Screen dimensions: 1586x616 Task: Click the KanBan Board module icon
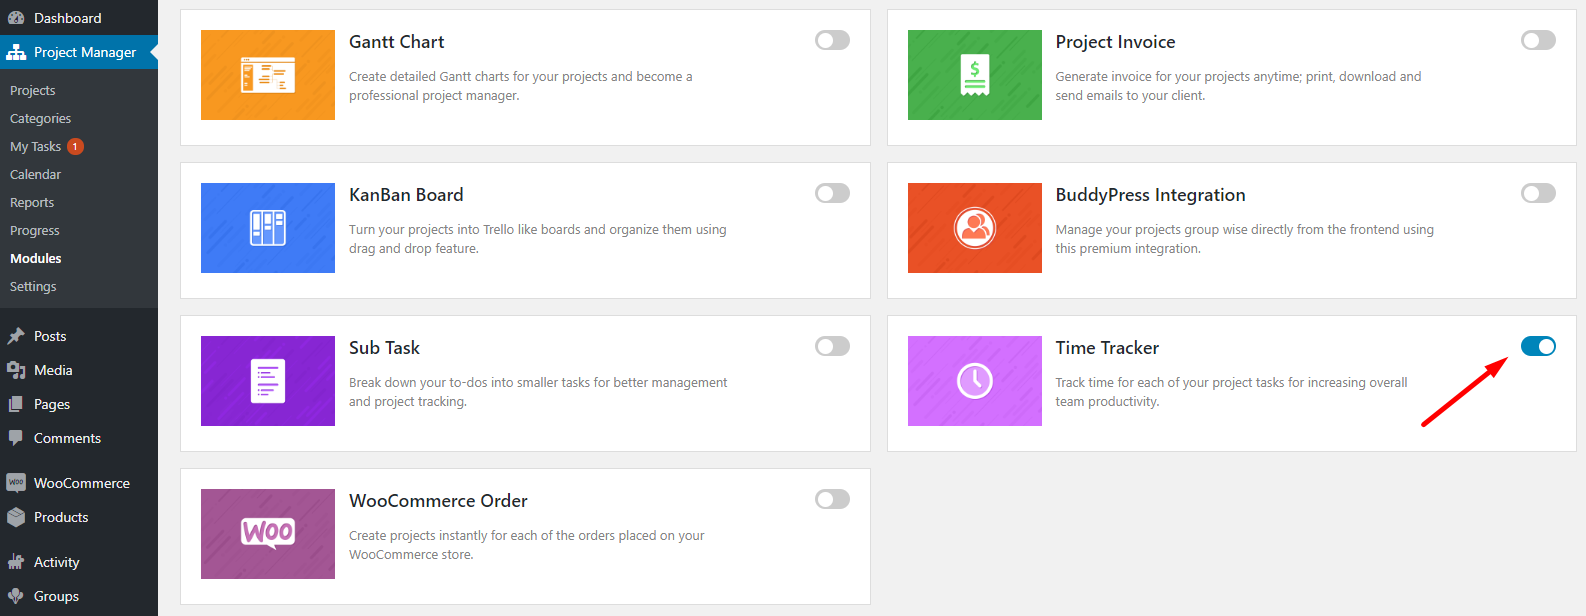click(x=268, y=228)
